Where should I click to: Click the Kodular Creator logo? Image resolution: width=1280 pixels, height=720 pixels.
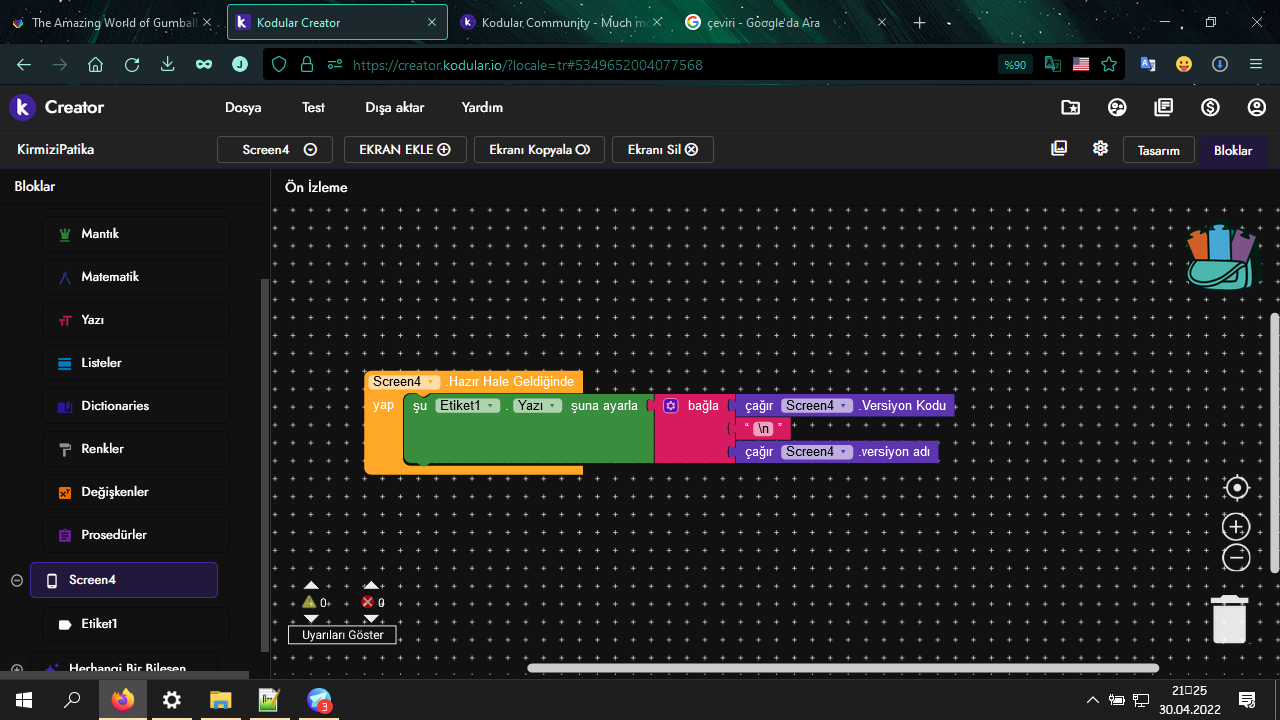click(57, 107)
